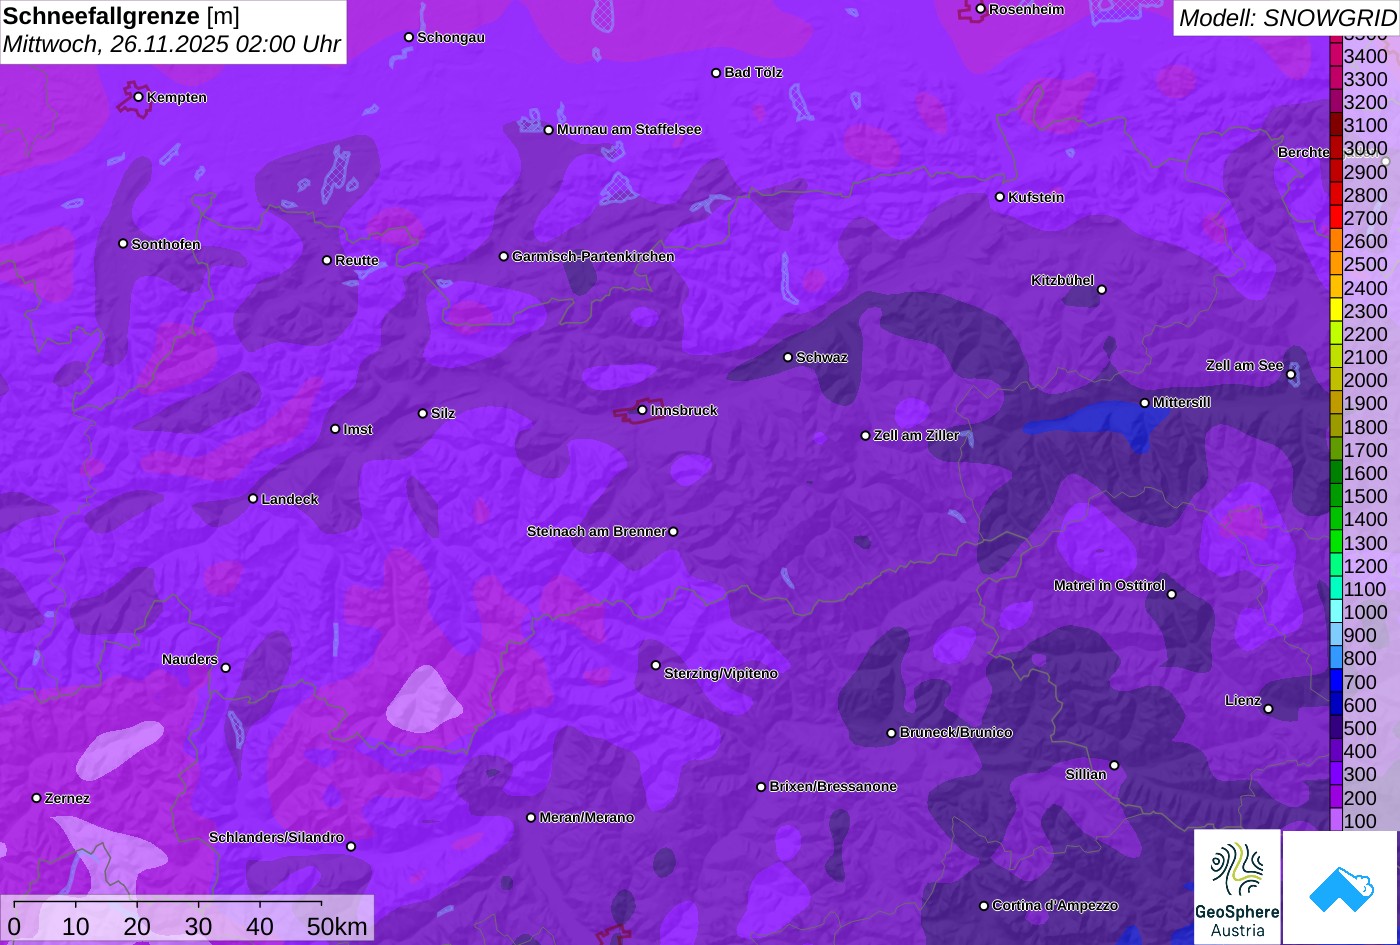Click the "500" legend value
Image resolution: width=1400 pixels, height=945 pixels.
click(x=1360, y=728)
